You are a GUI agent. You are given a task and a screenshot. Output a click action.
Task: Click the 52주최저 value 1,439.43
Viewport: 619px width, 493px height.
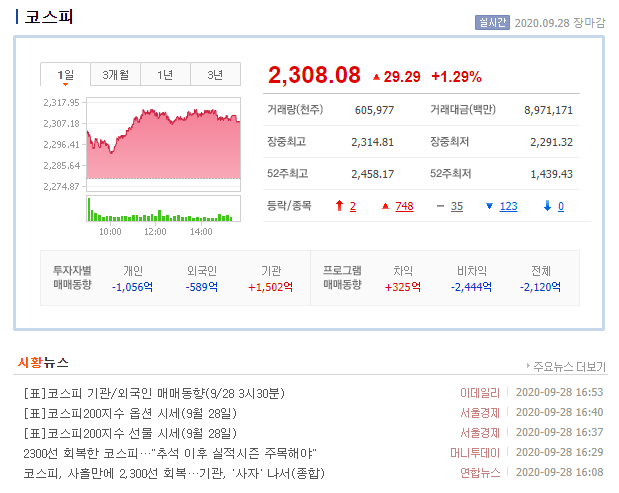551,174
